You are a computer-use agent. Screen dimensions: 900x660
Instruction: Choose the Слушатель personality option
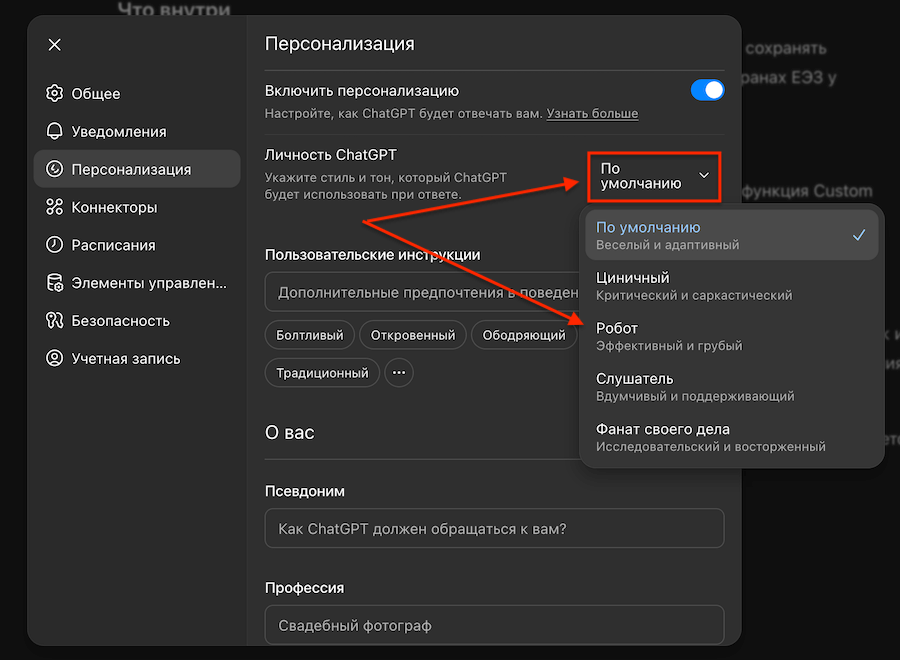click(732, 387)
